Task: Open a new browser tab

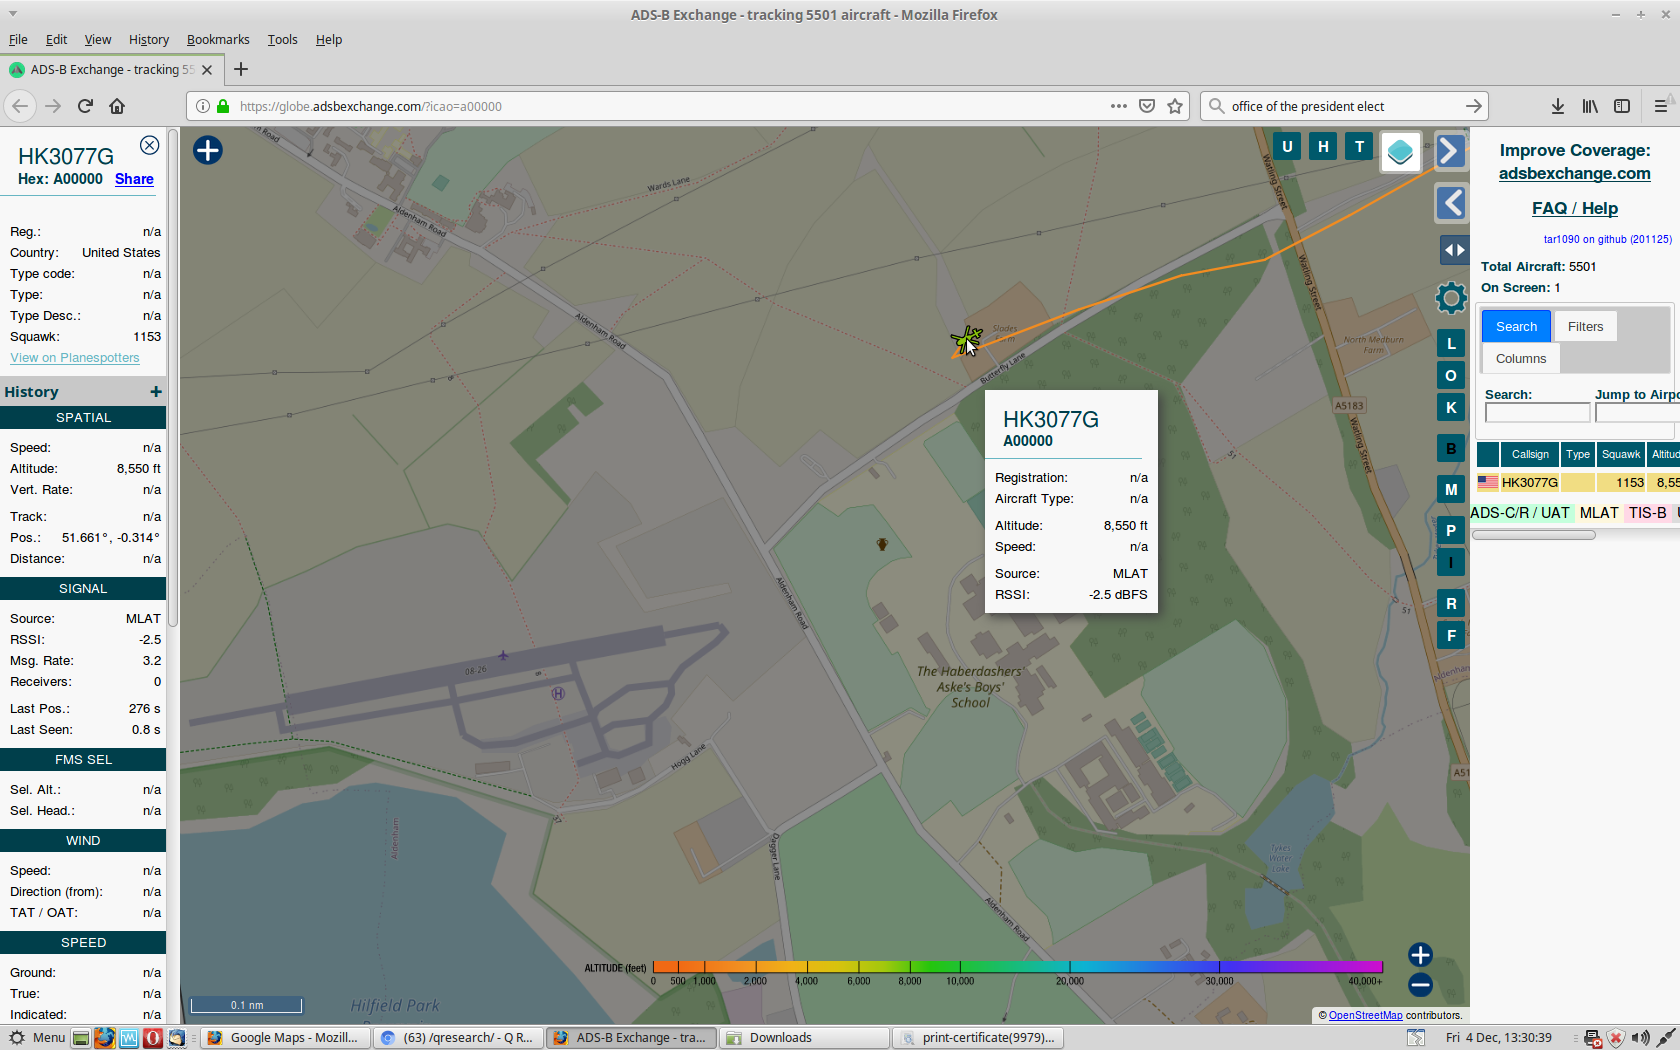Action: [x=241, y=69]
